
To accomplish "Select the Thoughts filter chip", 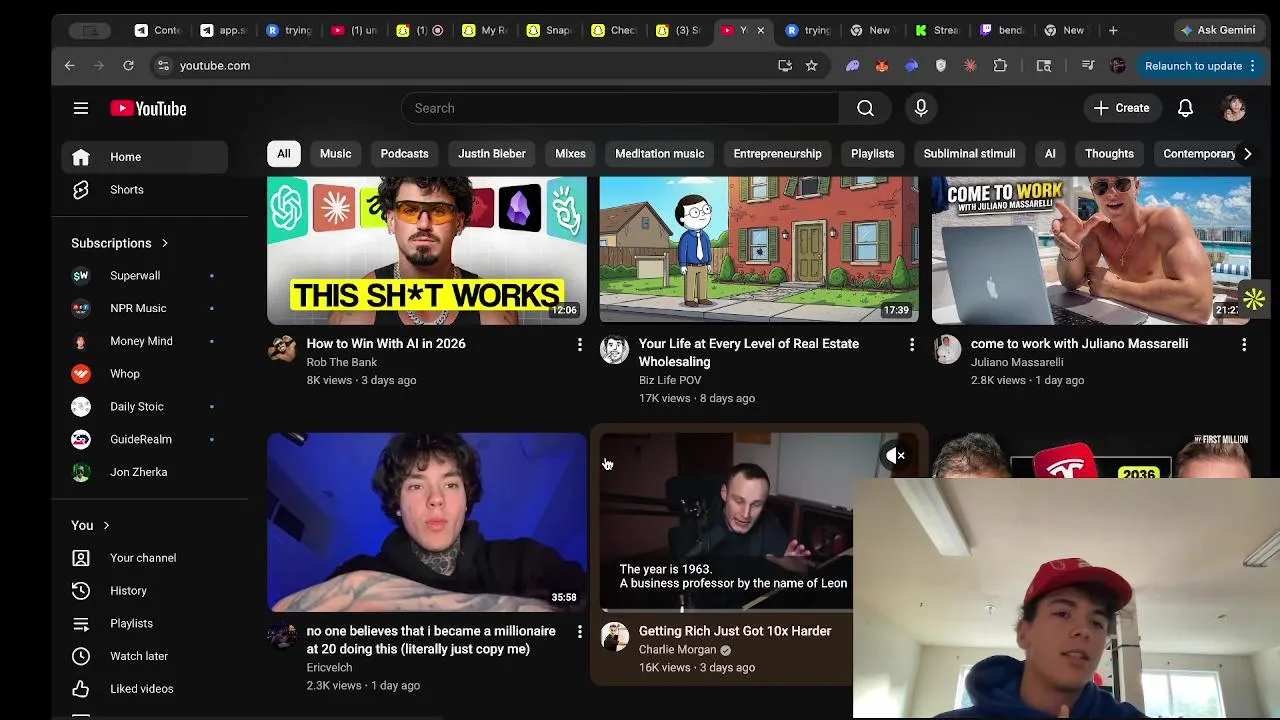I will 1109,154.
